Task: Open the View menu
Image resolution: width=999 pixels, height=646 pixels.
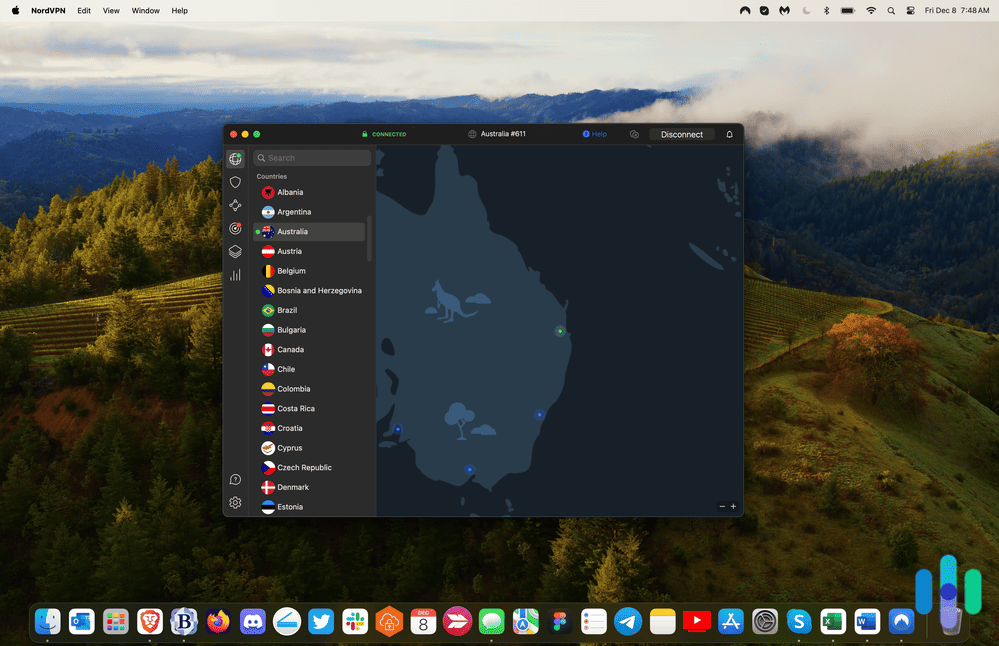Action: coord(111,10)
